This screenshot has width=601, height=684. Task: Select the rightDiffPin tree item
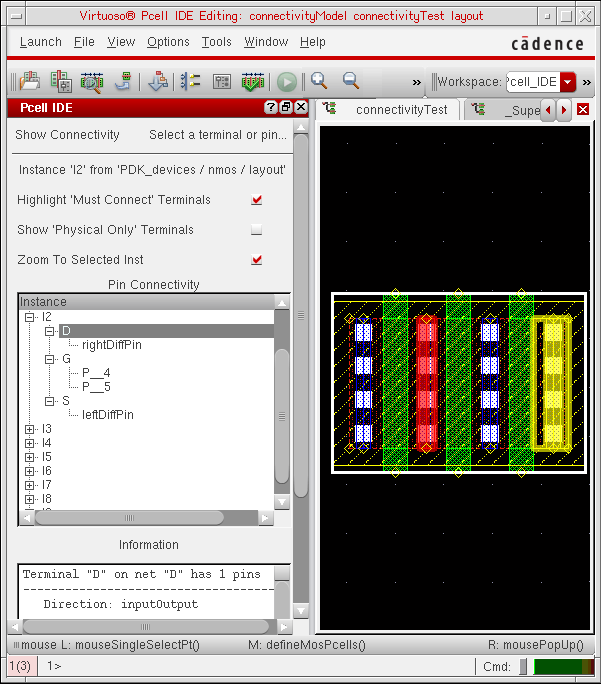point(112,345)
